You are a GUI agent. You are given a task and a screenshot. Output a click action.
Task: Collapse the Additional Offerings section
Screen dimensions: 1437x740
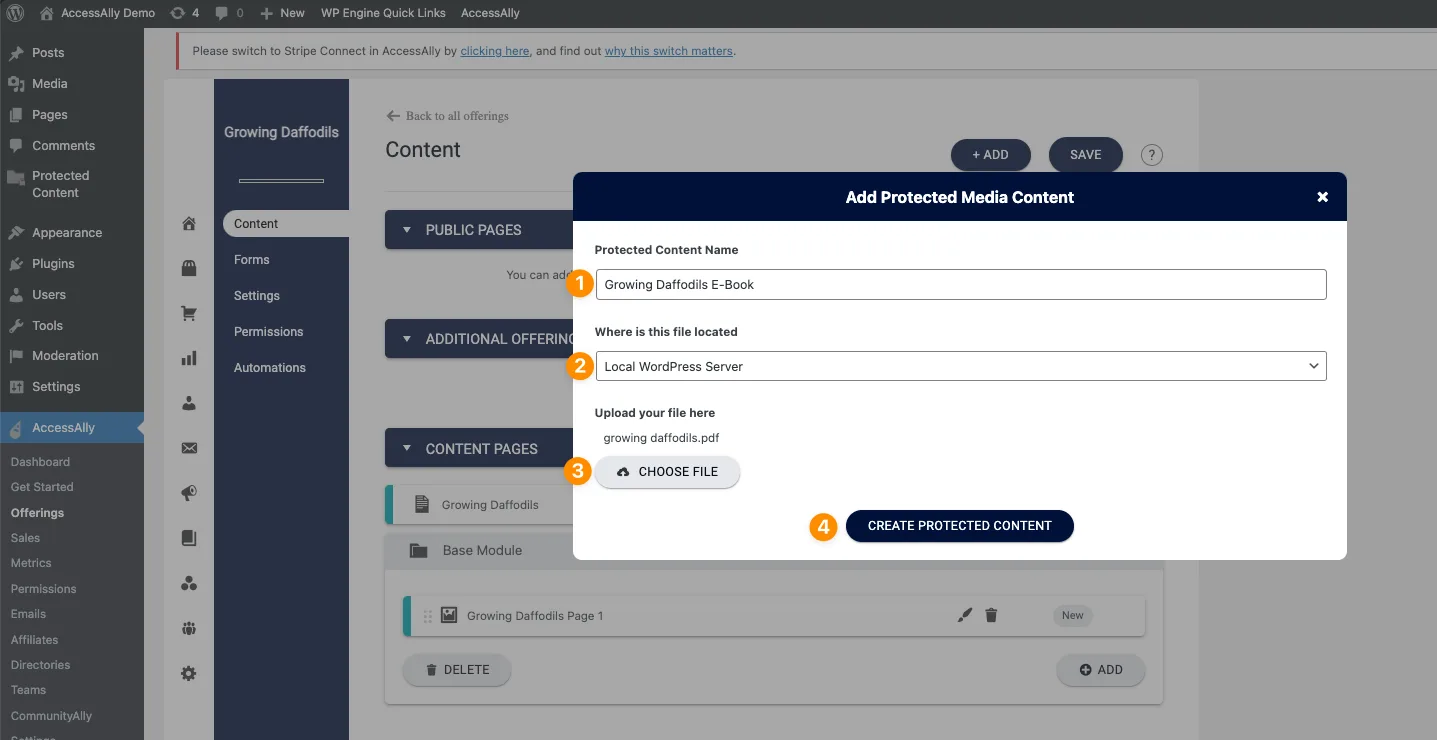[x=407, y=339]
